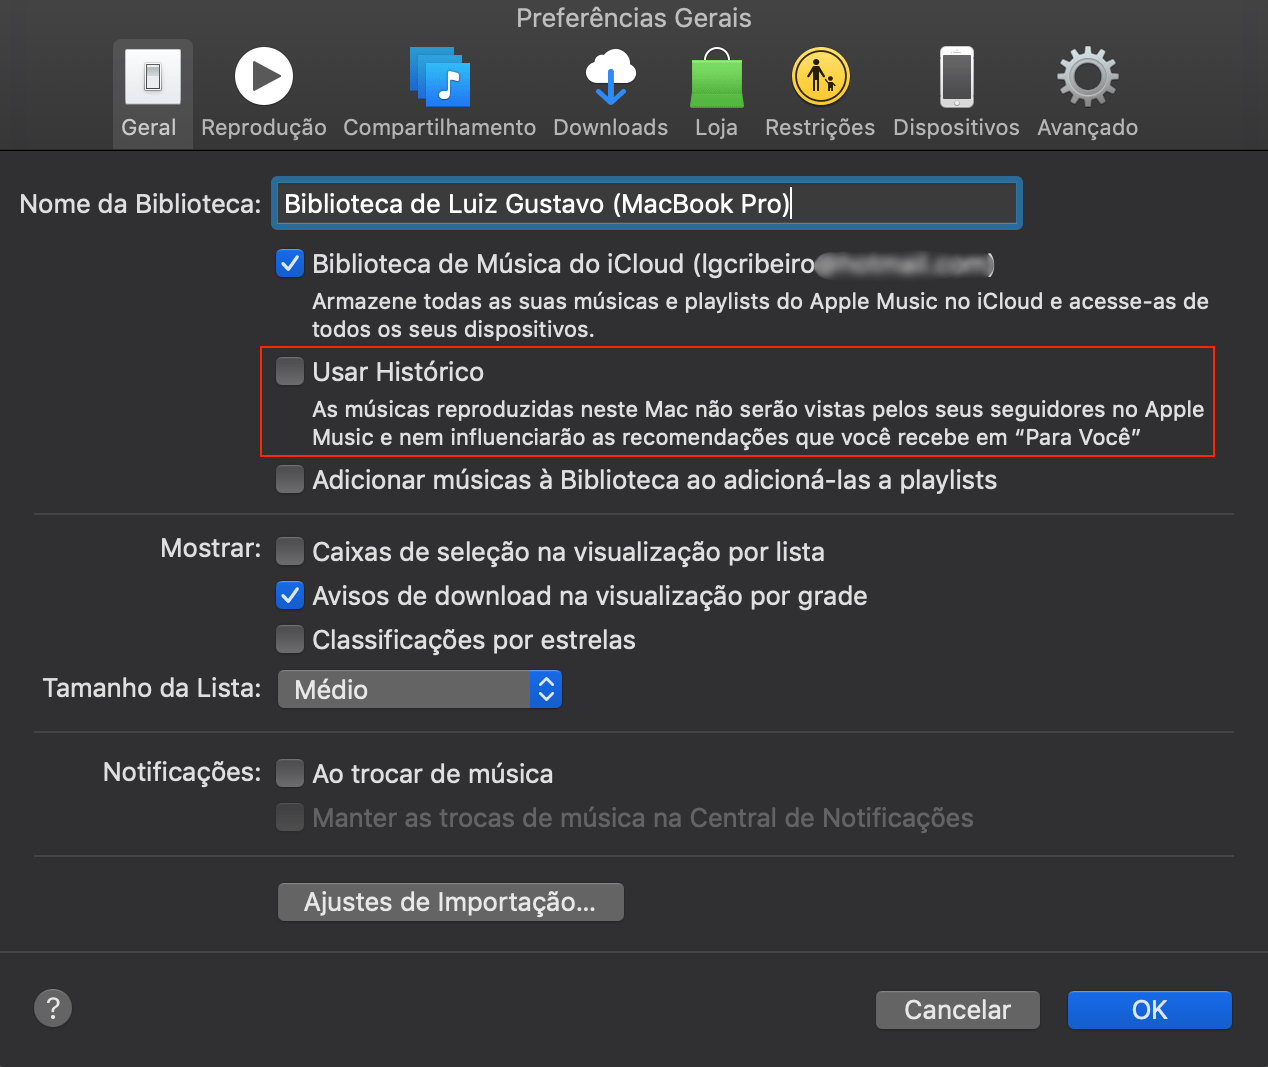This screenshot has height=1067, width=1268.
Task: Click the Preferências Gerais window title
Action: tap(634, 18)
